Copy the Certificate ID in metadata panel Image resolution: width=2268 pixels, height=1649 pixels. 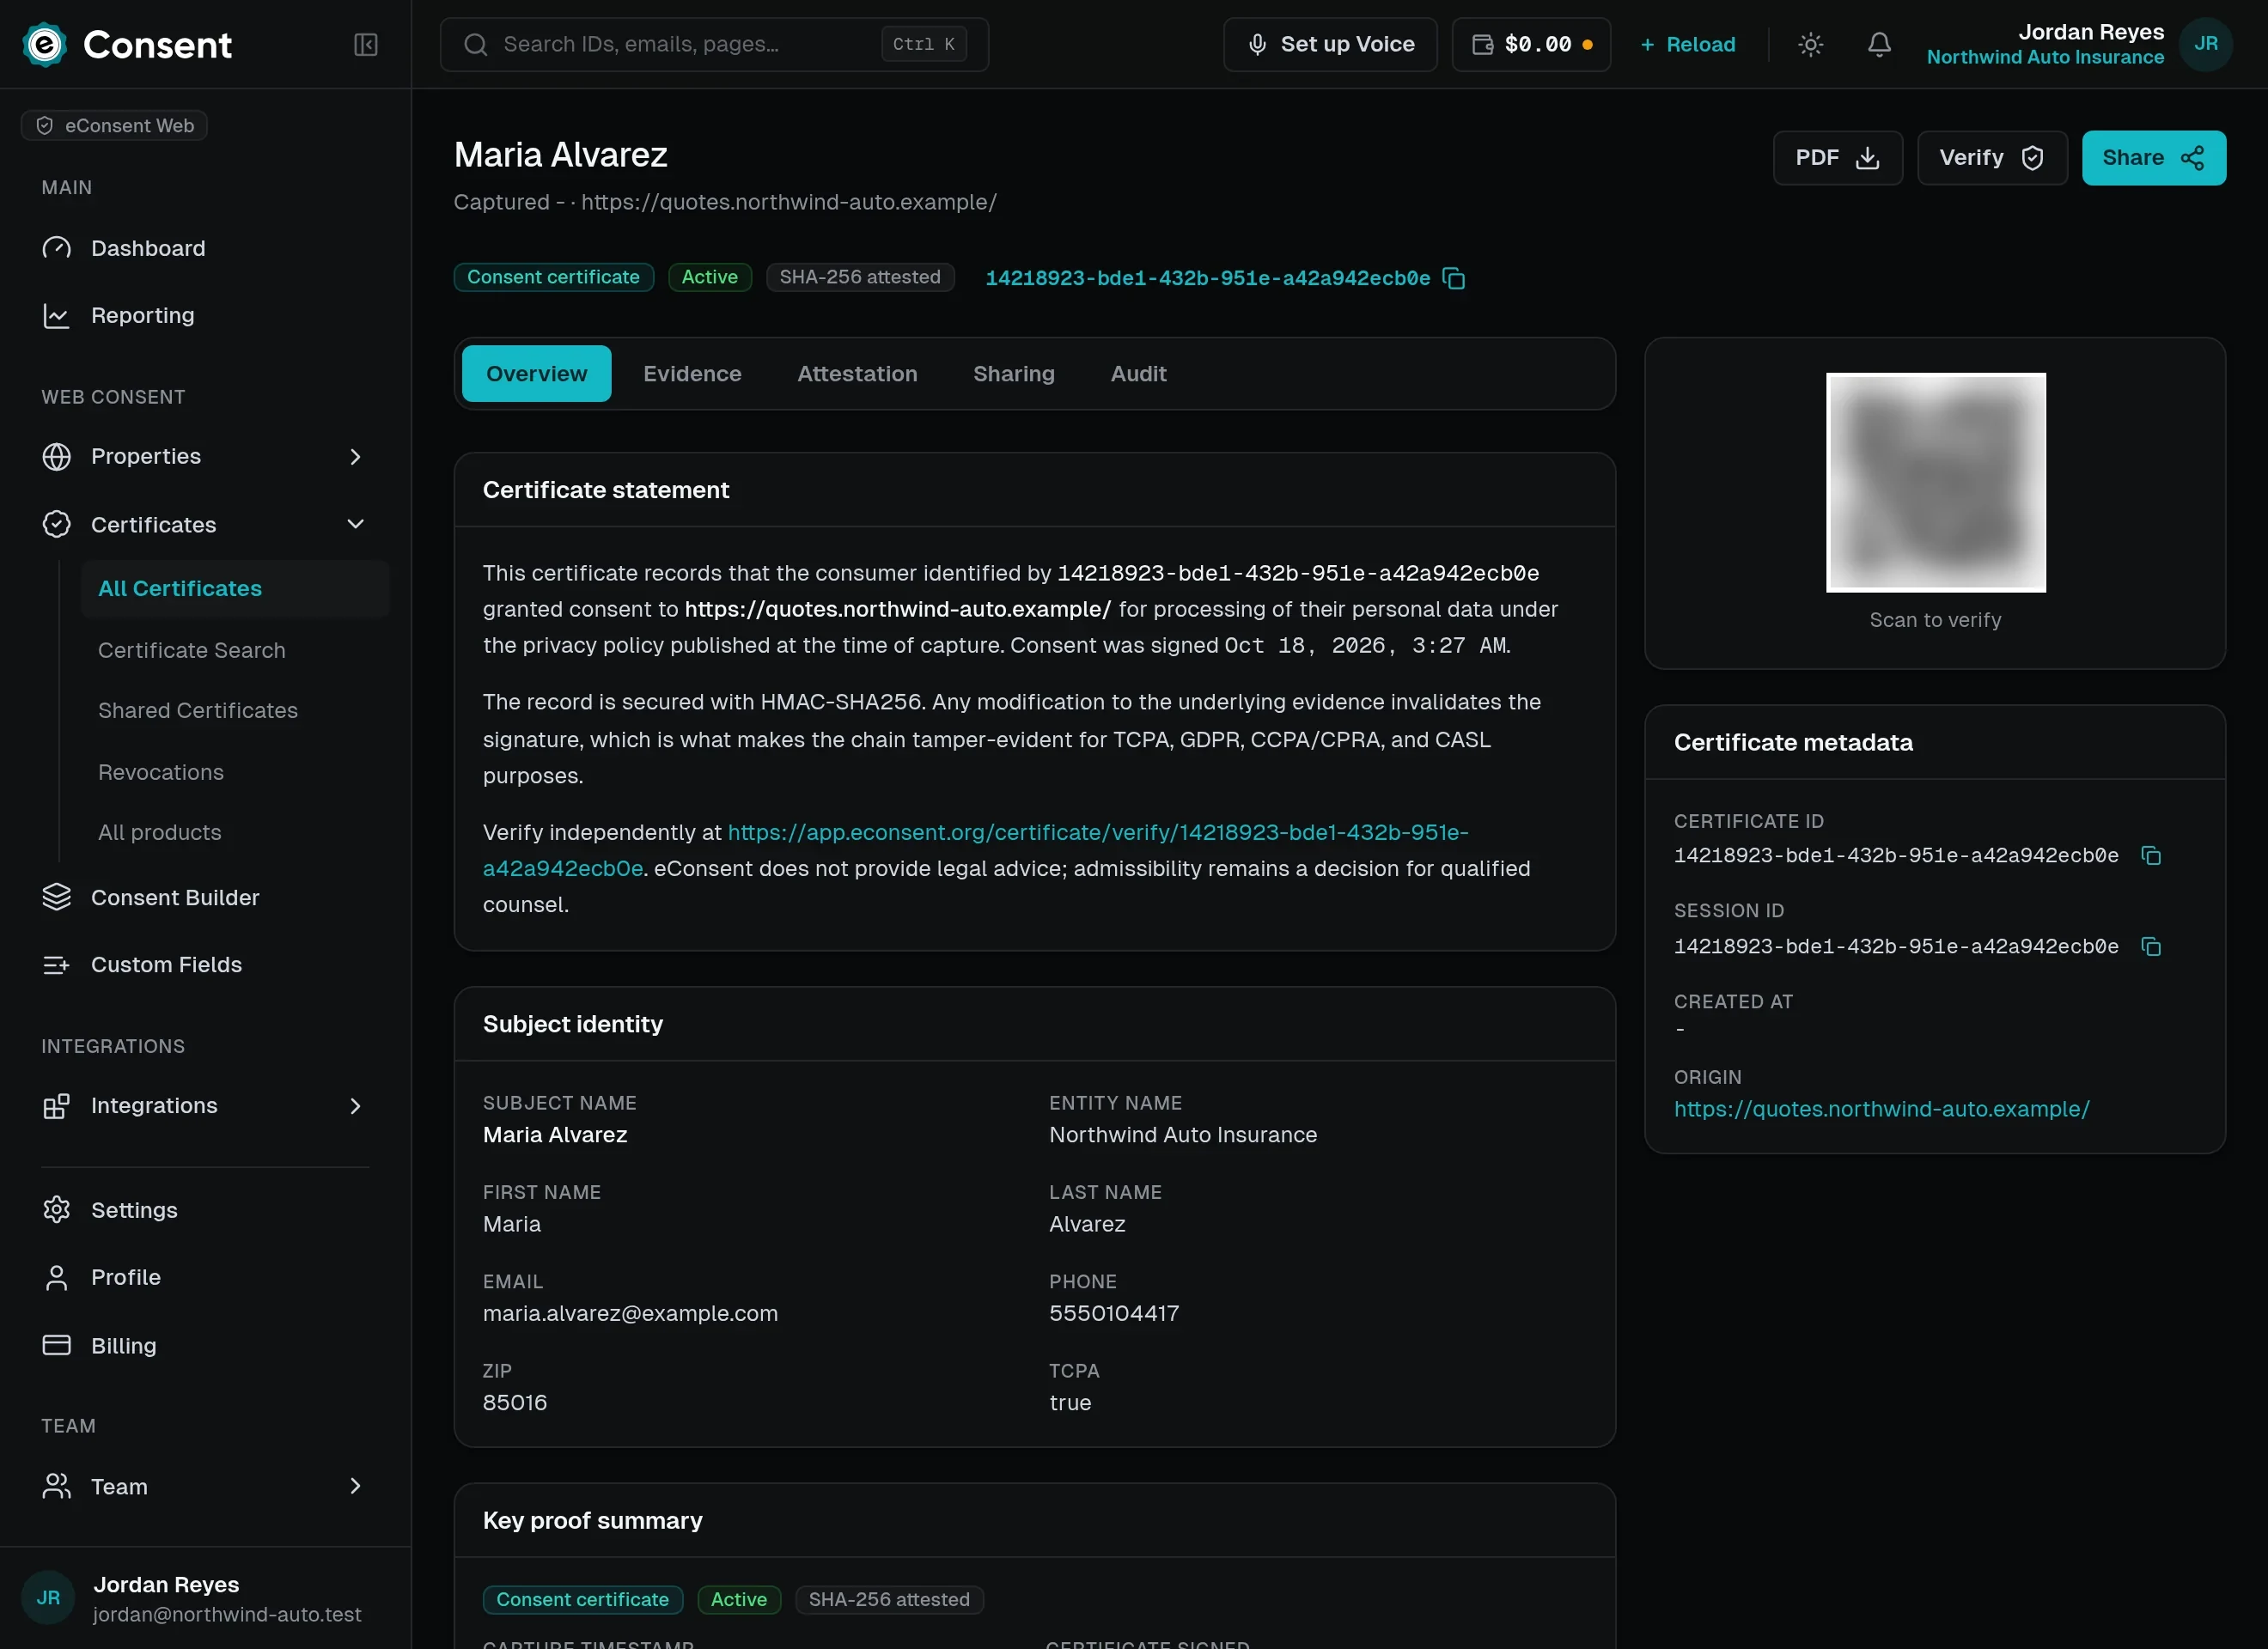(2150, 856)
